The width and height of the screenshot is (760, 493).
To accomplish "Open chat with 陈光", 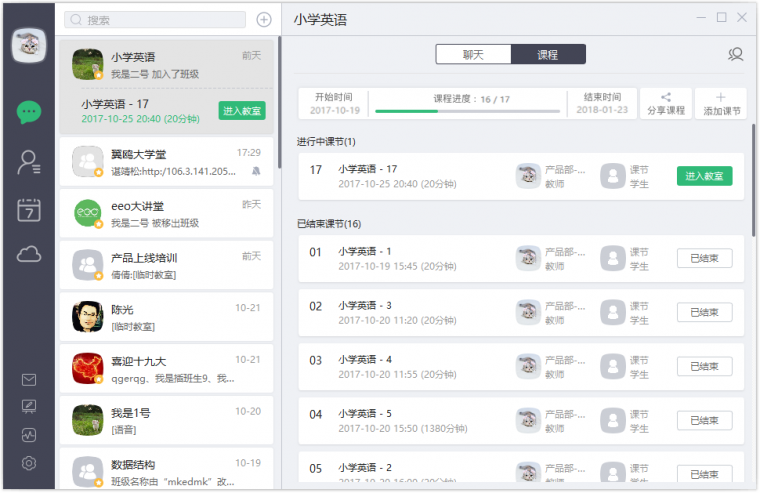I will [x=166, y=316].
